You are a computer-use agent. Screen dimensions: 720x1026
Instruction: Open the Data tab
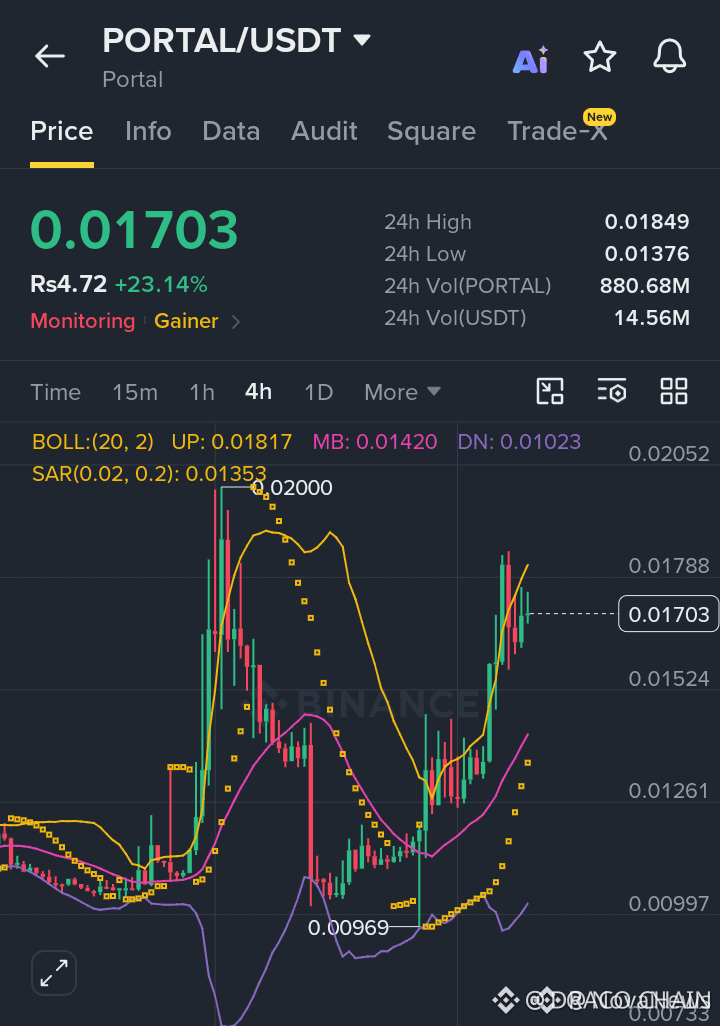point(231,131)
